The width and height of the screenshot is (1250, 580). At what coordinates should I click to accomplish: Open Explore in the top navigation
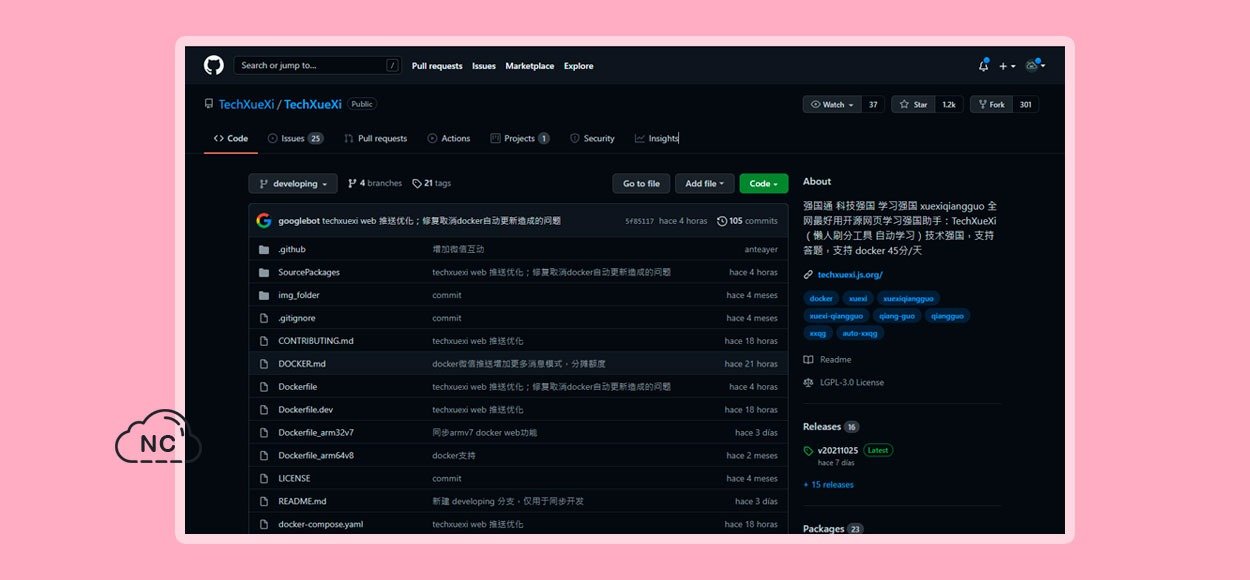[578, 66]
